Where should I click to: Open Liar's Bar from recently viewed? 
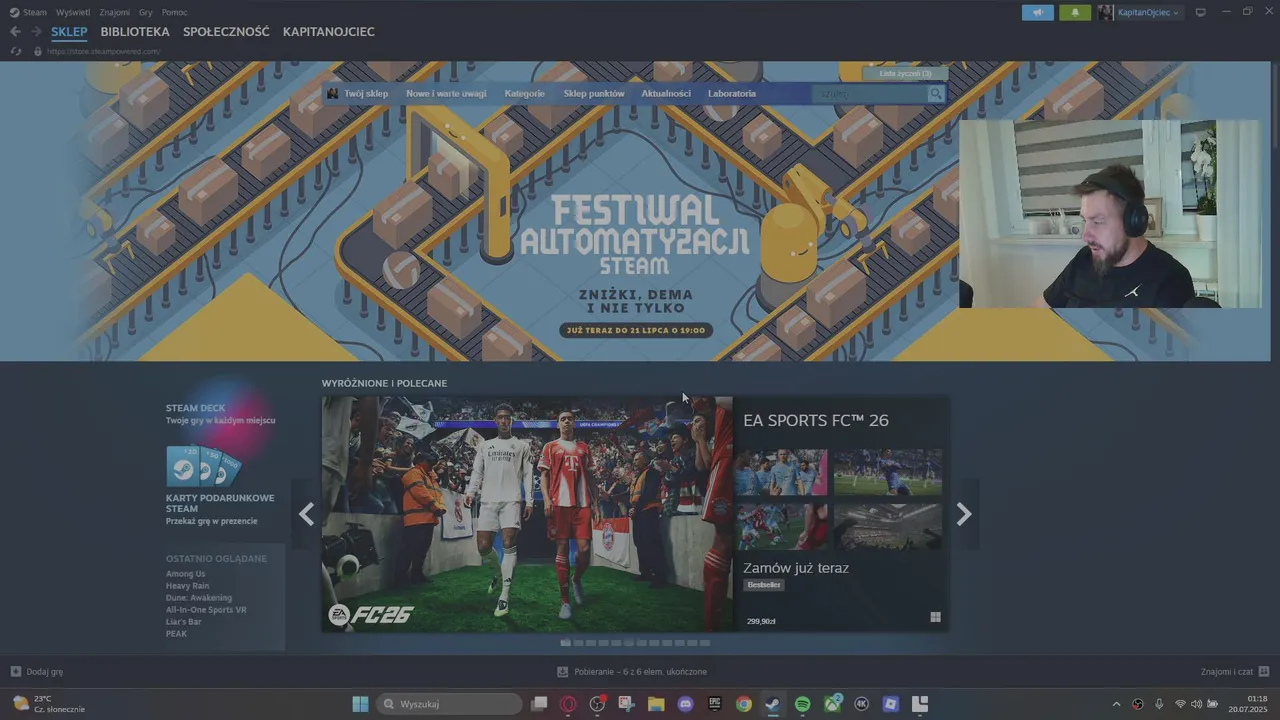click(184, 622)
